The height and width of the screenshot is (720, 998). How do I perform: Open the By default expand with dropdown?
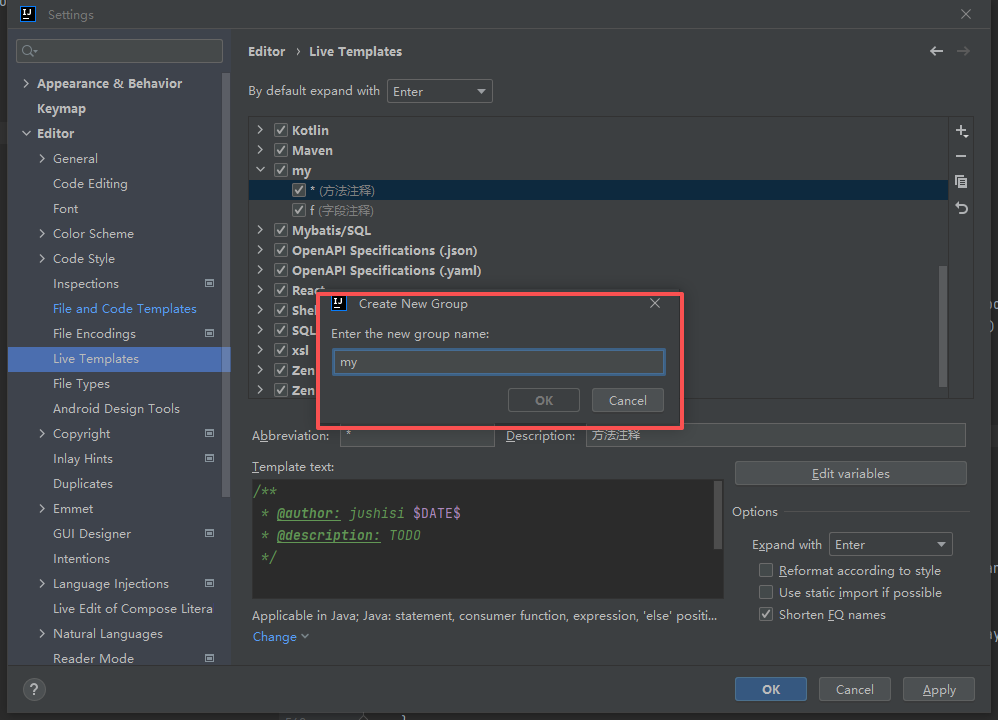click(x=440, y=92)
